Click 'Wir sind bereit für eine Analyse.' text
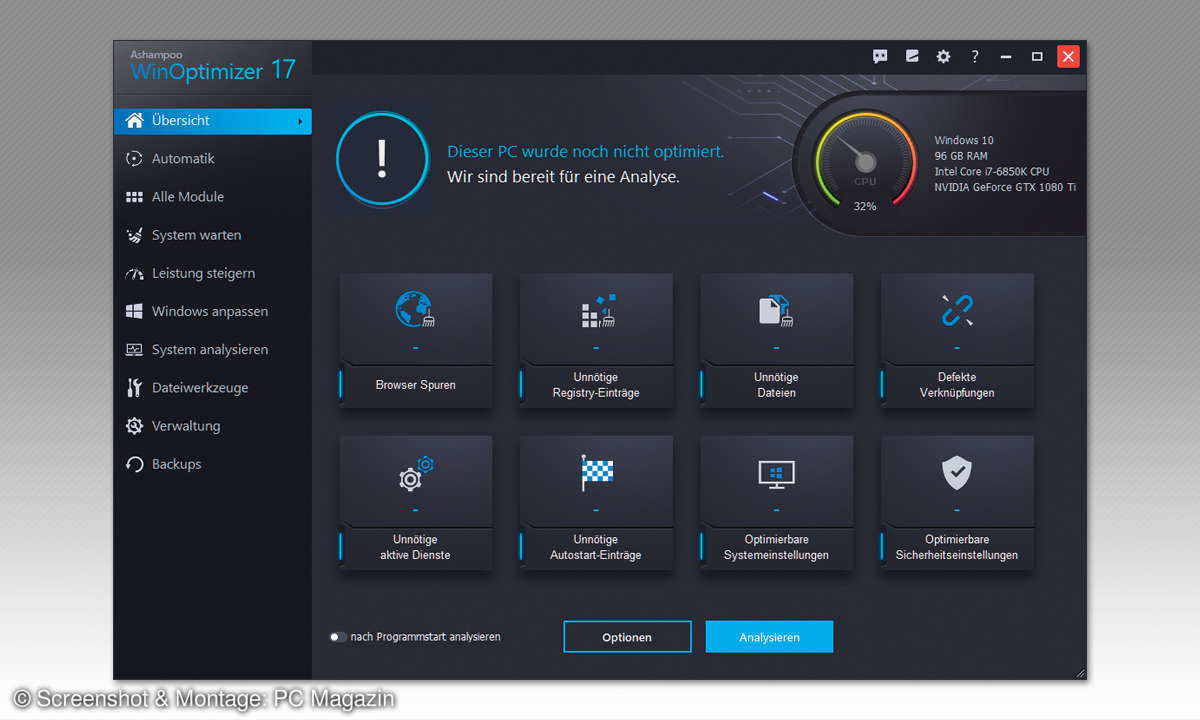This screenshot has height=720, width=1200. tap(563, 177)
